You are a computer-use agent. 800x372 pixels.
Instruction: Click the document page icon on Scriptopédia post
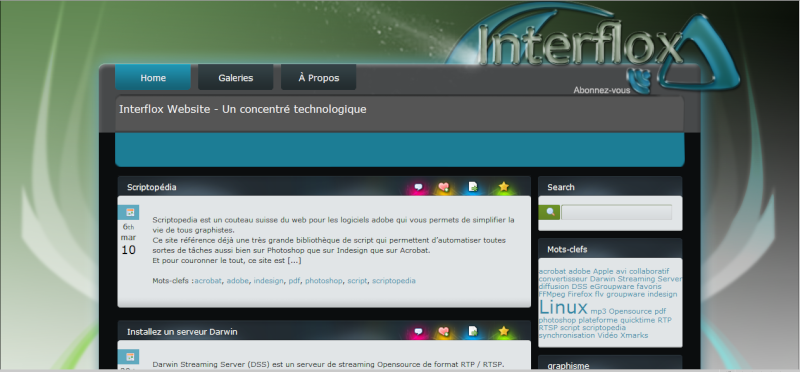473,187
